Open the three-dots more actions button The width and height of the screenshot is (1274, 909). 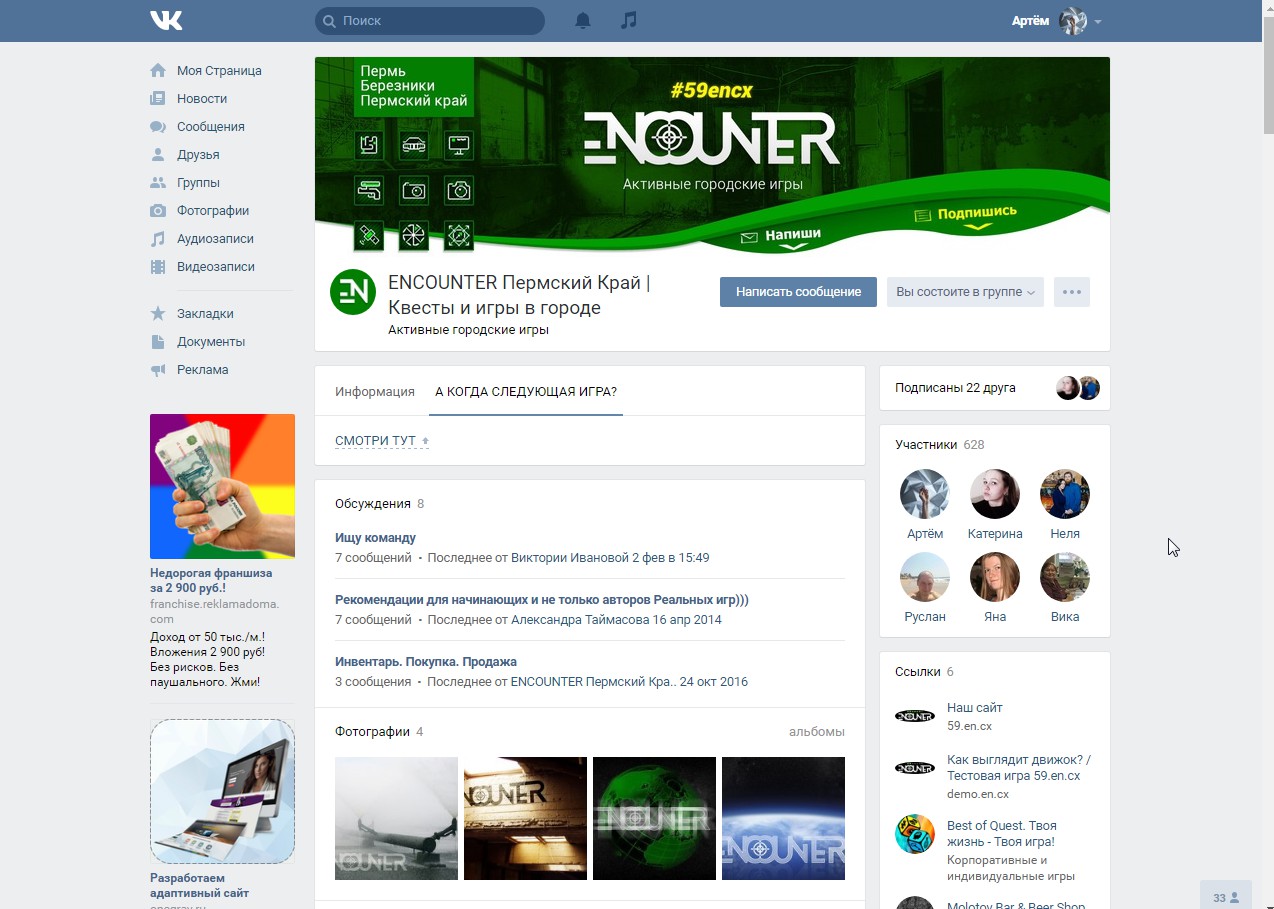coord(1072,292)
